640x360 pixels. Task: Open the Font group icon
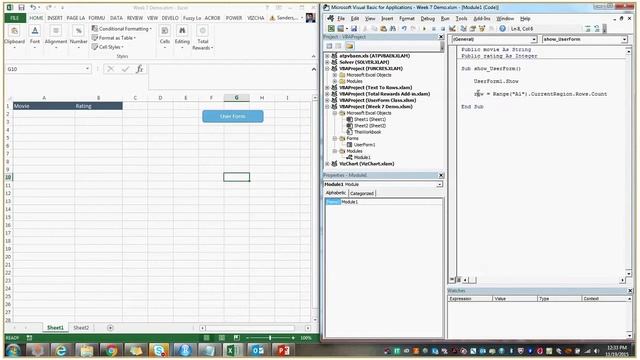pyautogui.click(x=35, y=31)
